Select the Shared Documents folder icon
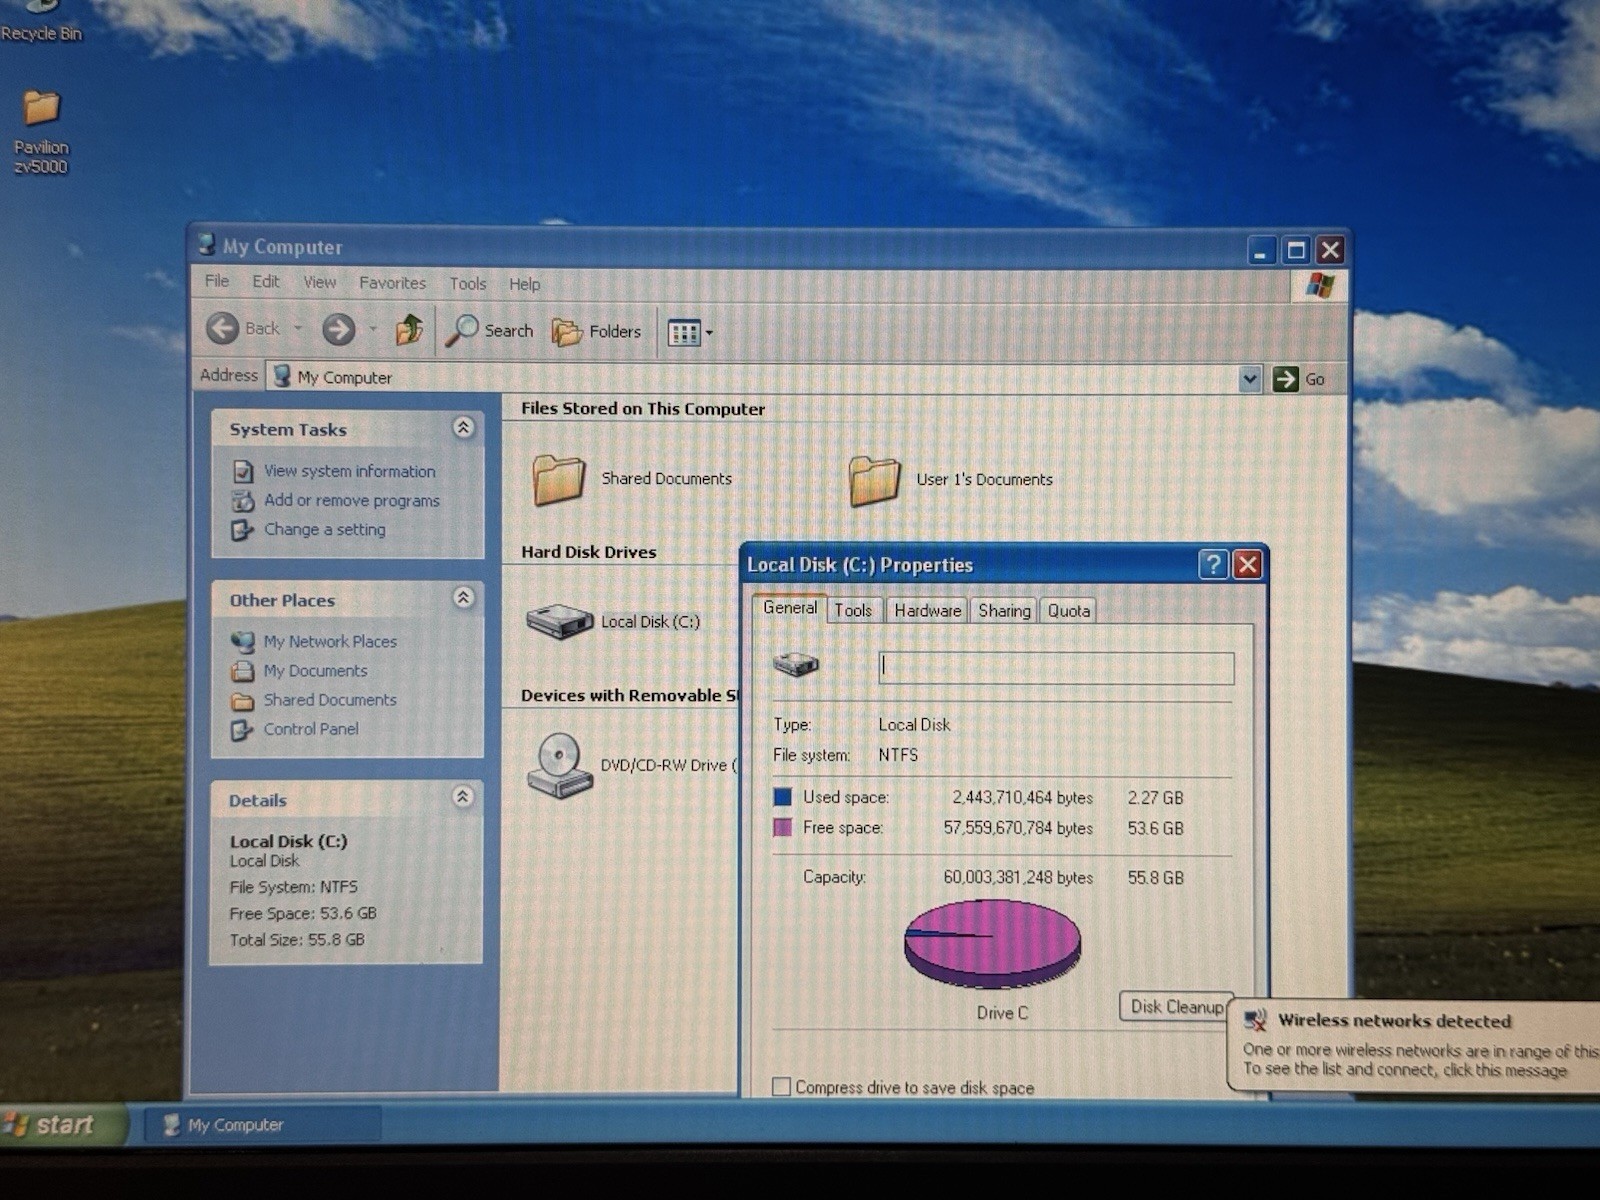This screenshot has width=1600, height=1200. click(x=558, y=479)
